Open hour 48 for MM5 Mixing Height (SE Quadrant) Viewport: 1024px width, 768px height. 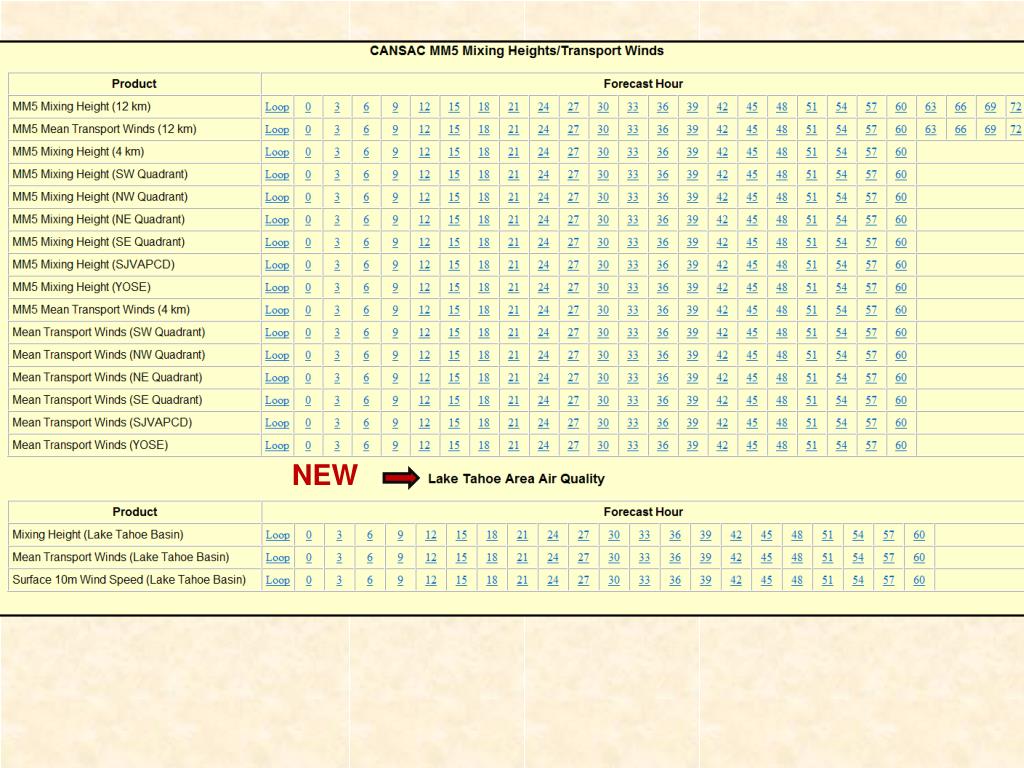782,242
